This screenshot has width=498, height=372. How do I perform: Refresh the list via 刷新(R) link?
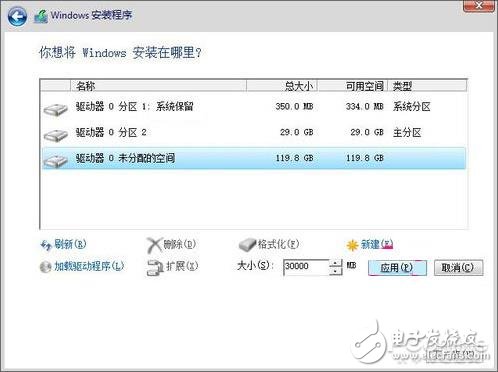[x=70, y=244]
